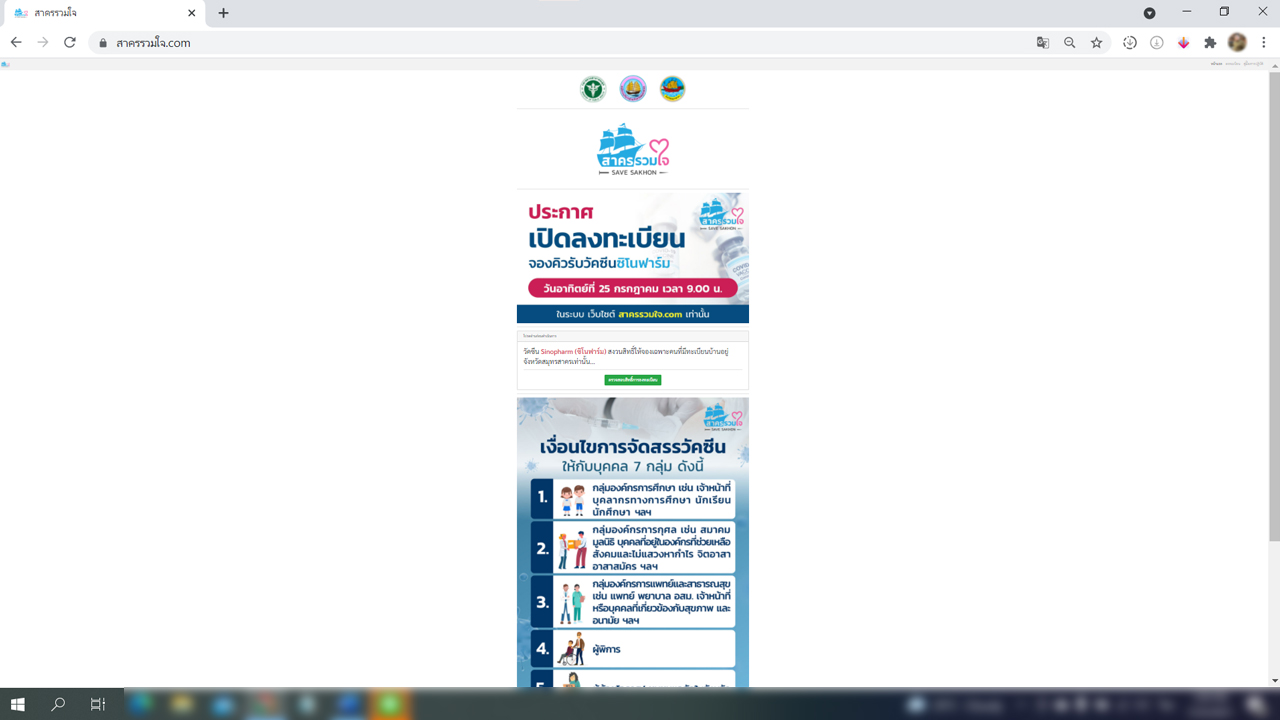The image size is (1280, 720).
Task: Open the Sinopharm registration announcement banner
Action: pos(633,258)
